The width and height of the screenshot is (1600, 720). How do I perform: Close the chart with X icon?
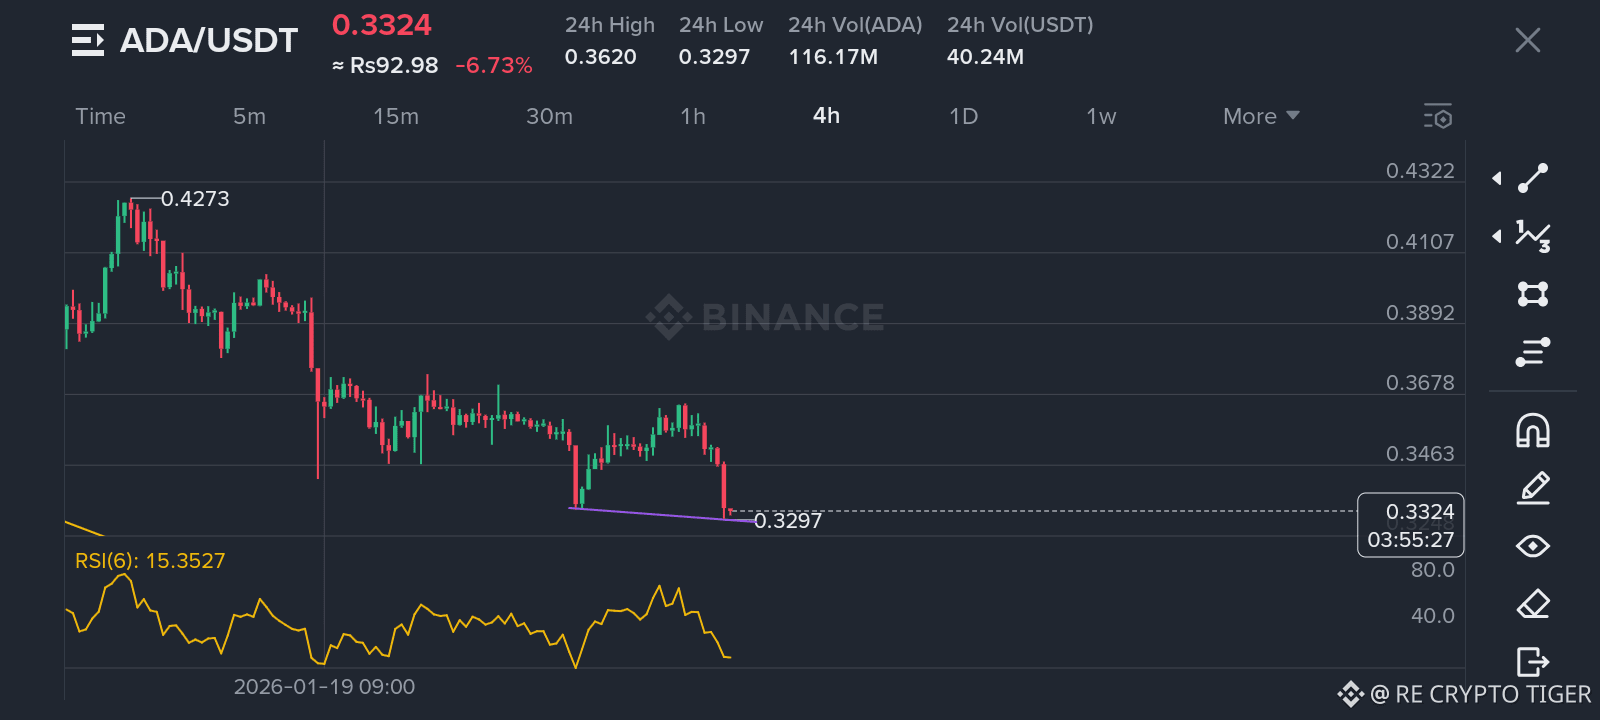1527,40
